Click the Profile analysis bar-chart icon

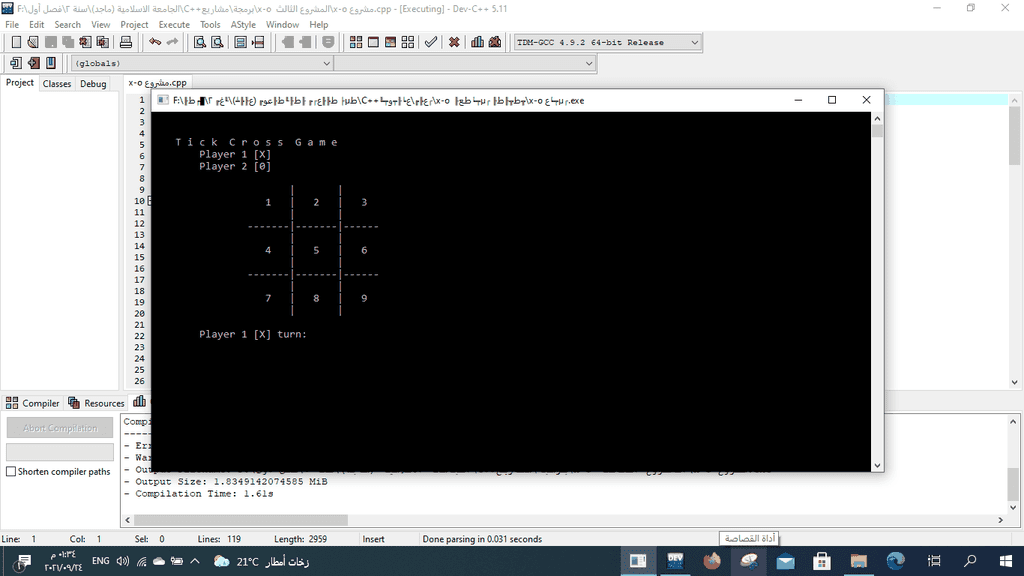pyautogui.click(x=477, y=42)
